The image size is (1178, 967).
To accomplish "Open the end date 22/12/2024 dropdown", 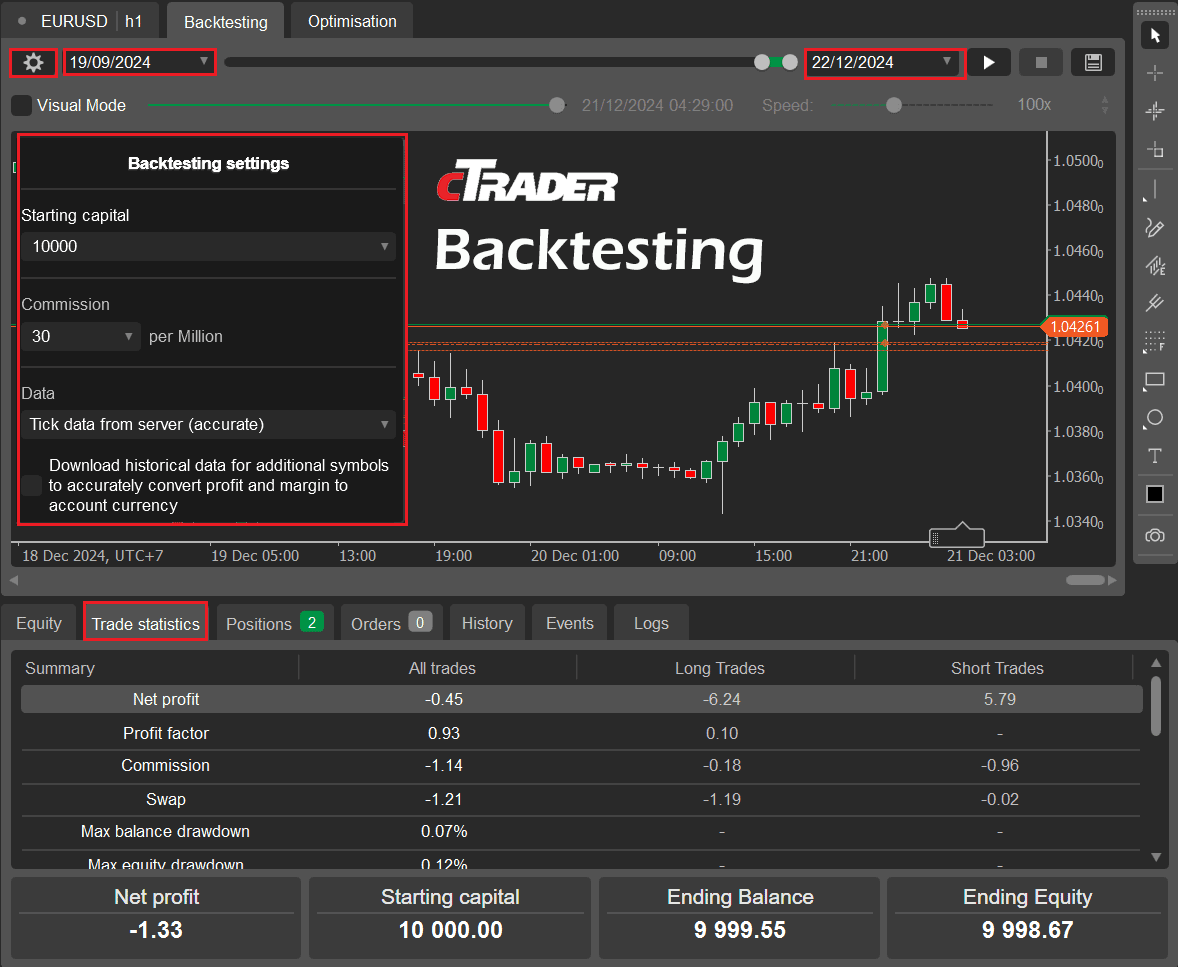I will tap(884, 62).
